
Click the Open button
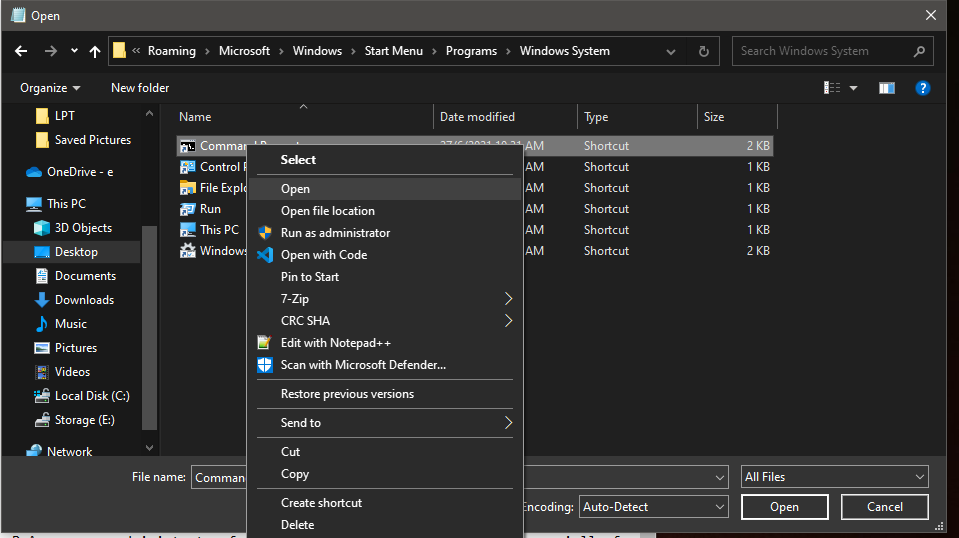click(x=785, y=507)
